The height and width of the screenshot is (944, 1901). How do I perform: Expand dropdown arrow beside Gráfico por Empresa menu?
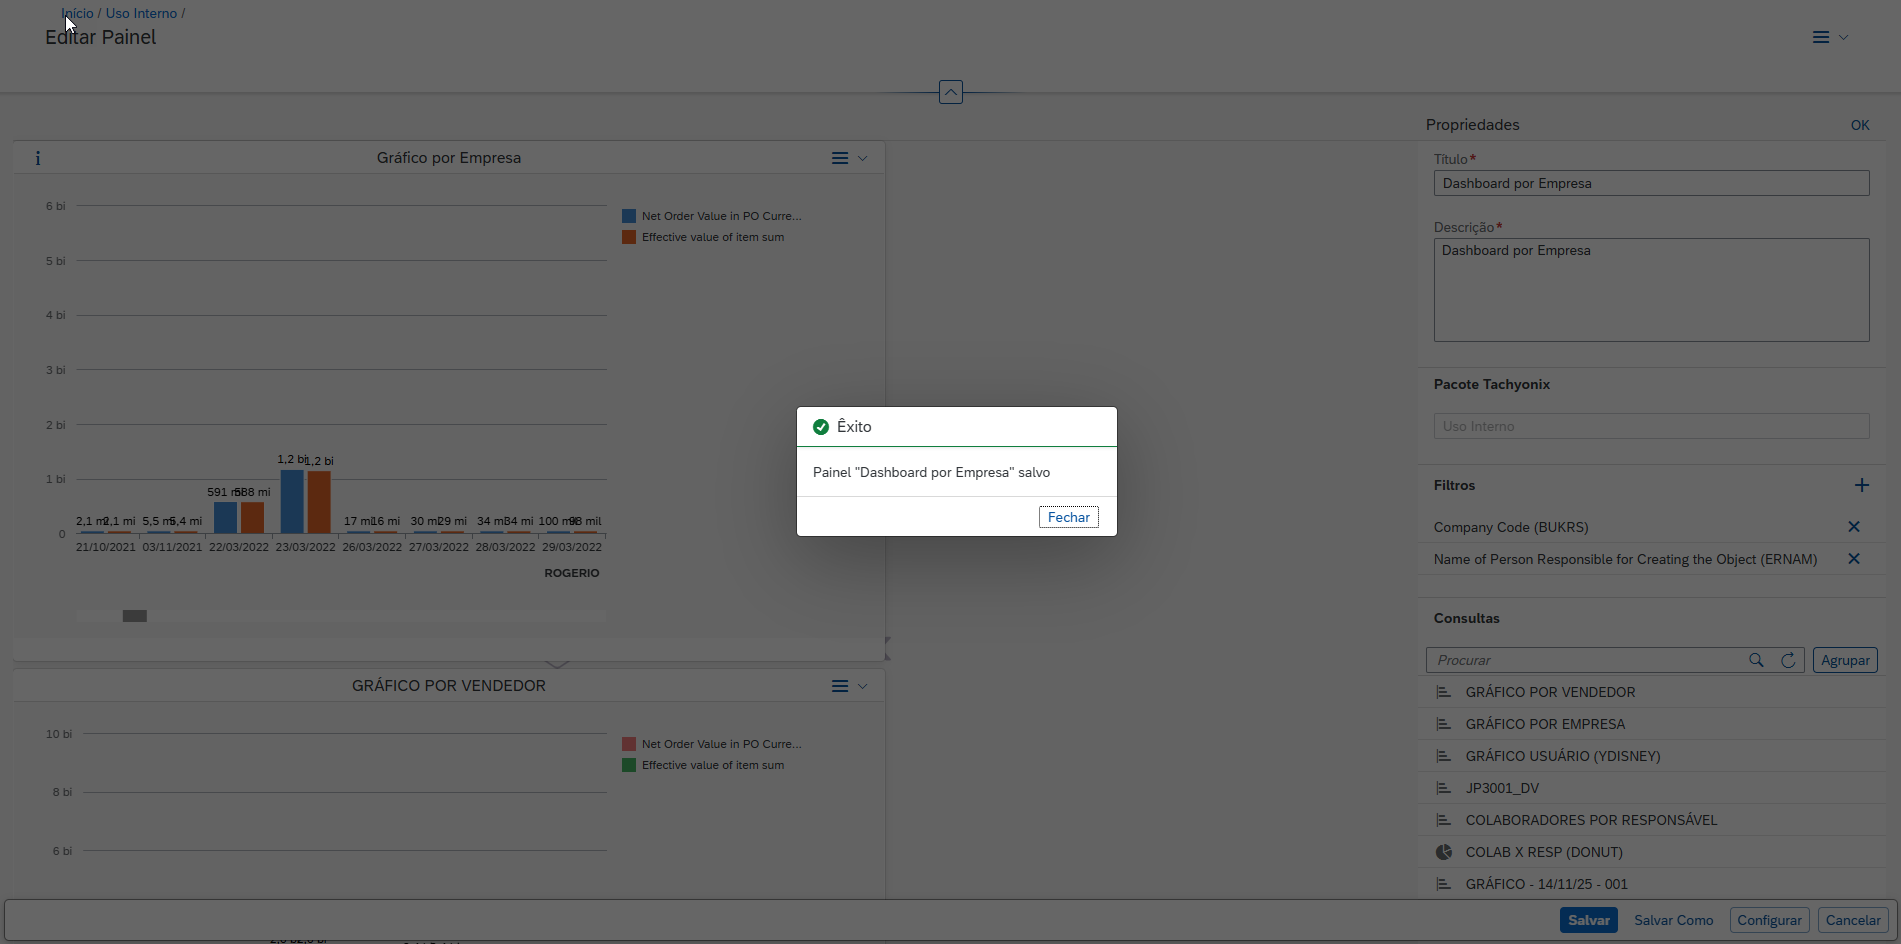click(863, 158)
